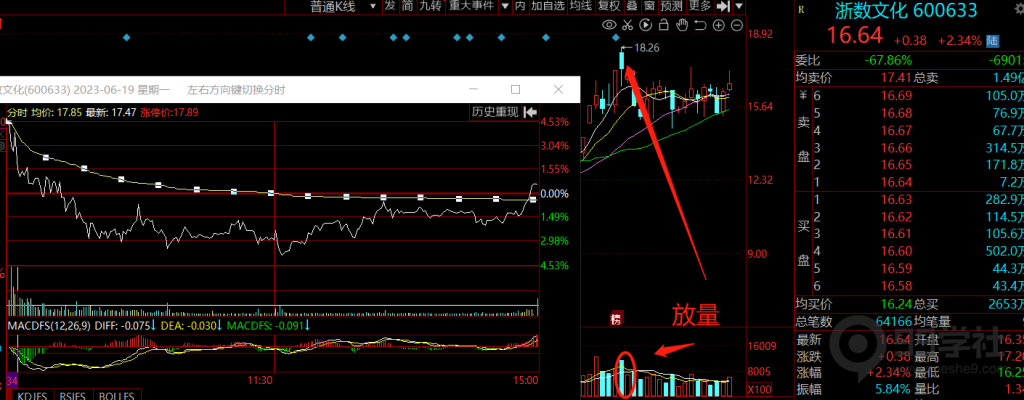This screenshot has height=400, width=1024.
Task: Toggle the 九转 indicator
Action: click(x=430, y=6)
